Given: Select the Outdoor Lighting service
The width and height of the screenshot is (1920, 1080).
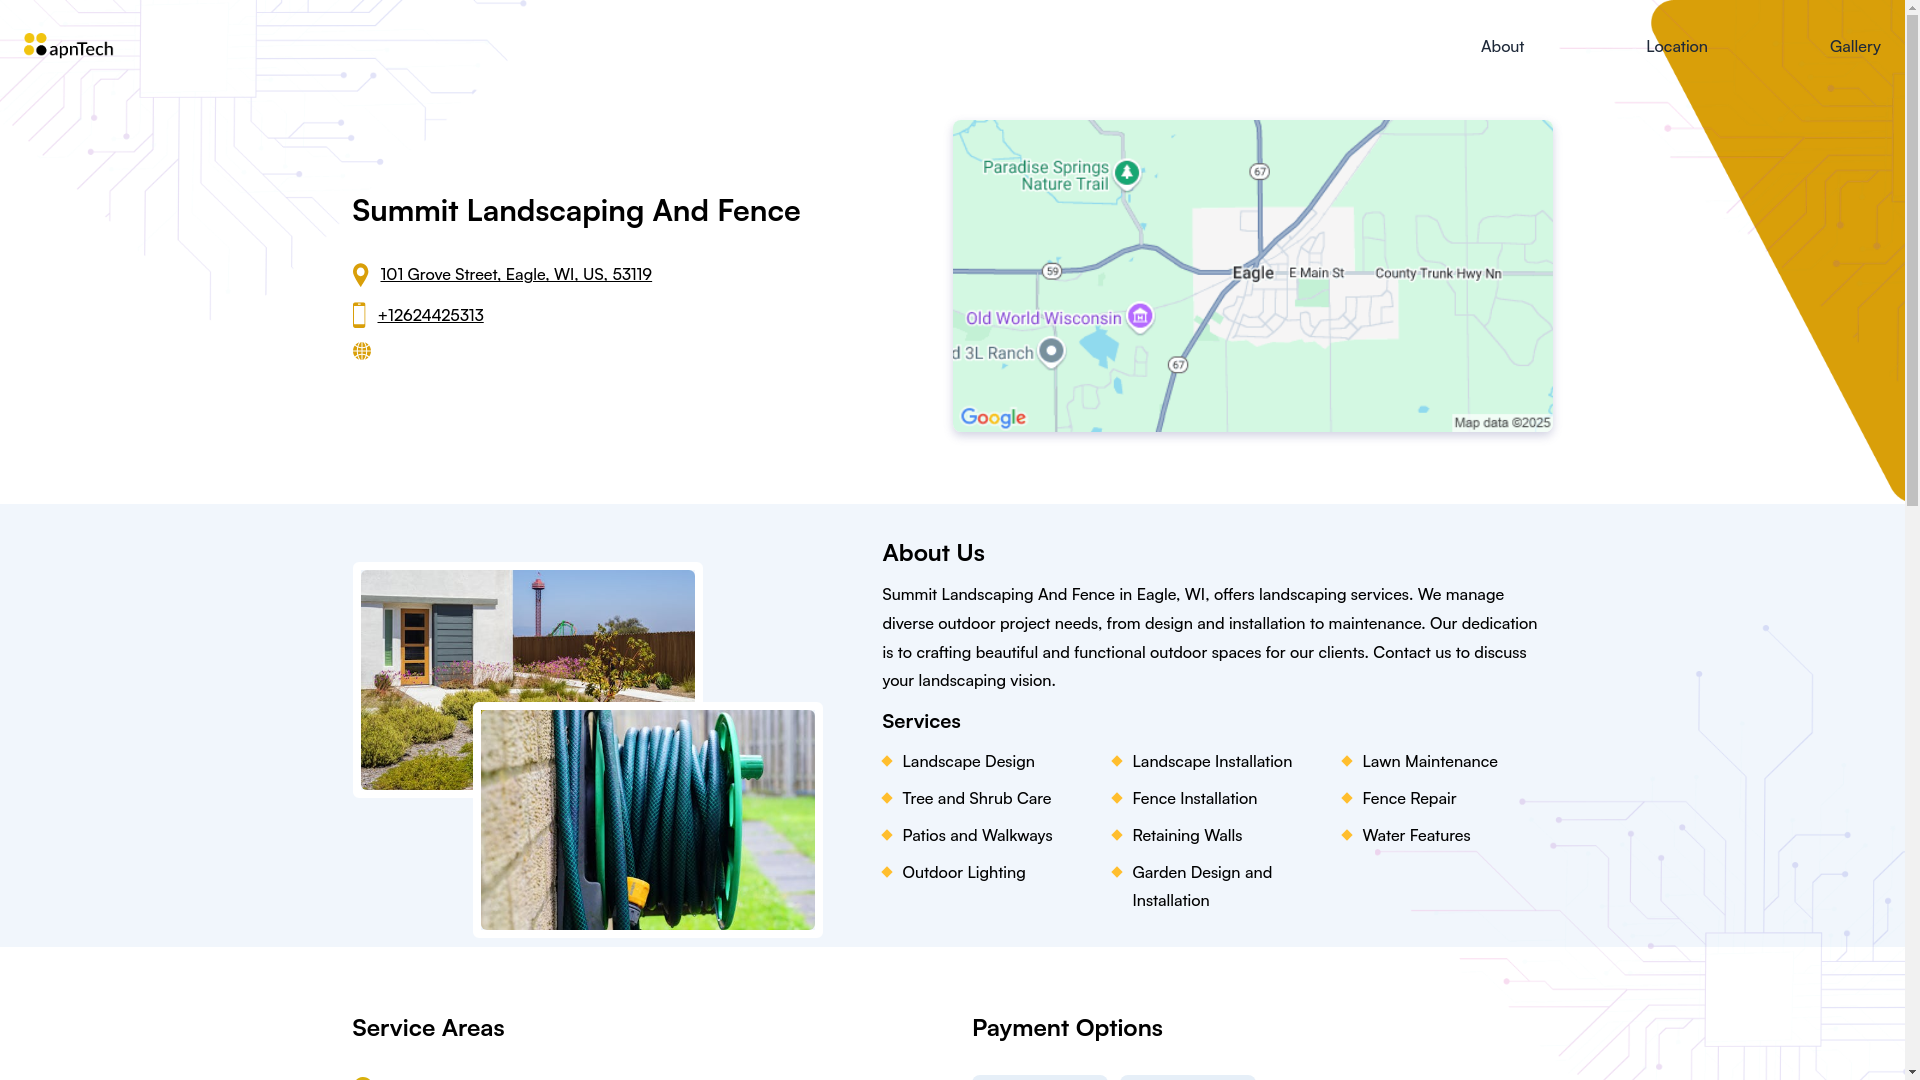Looking at the screenshot, I should tap(964, 872).
